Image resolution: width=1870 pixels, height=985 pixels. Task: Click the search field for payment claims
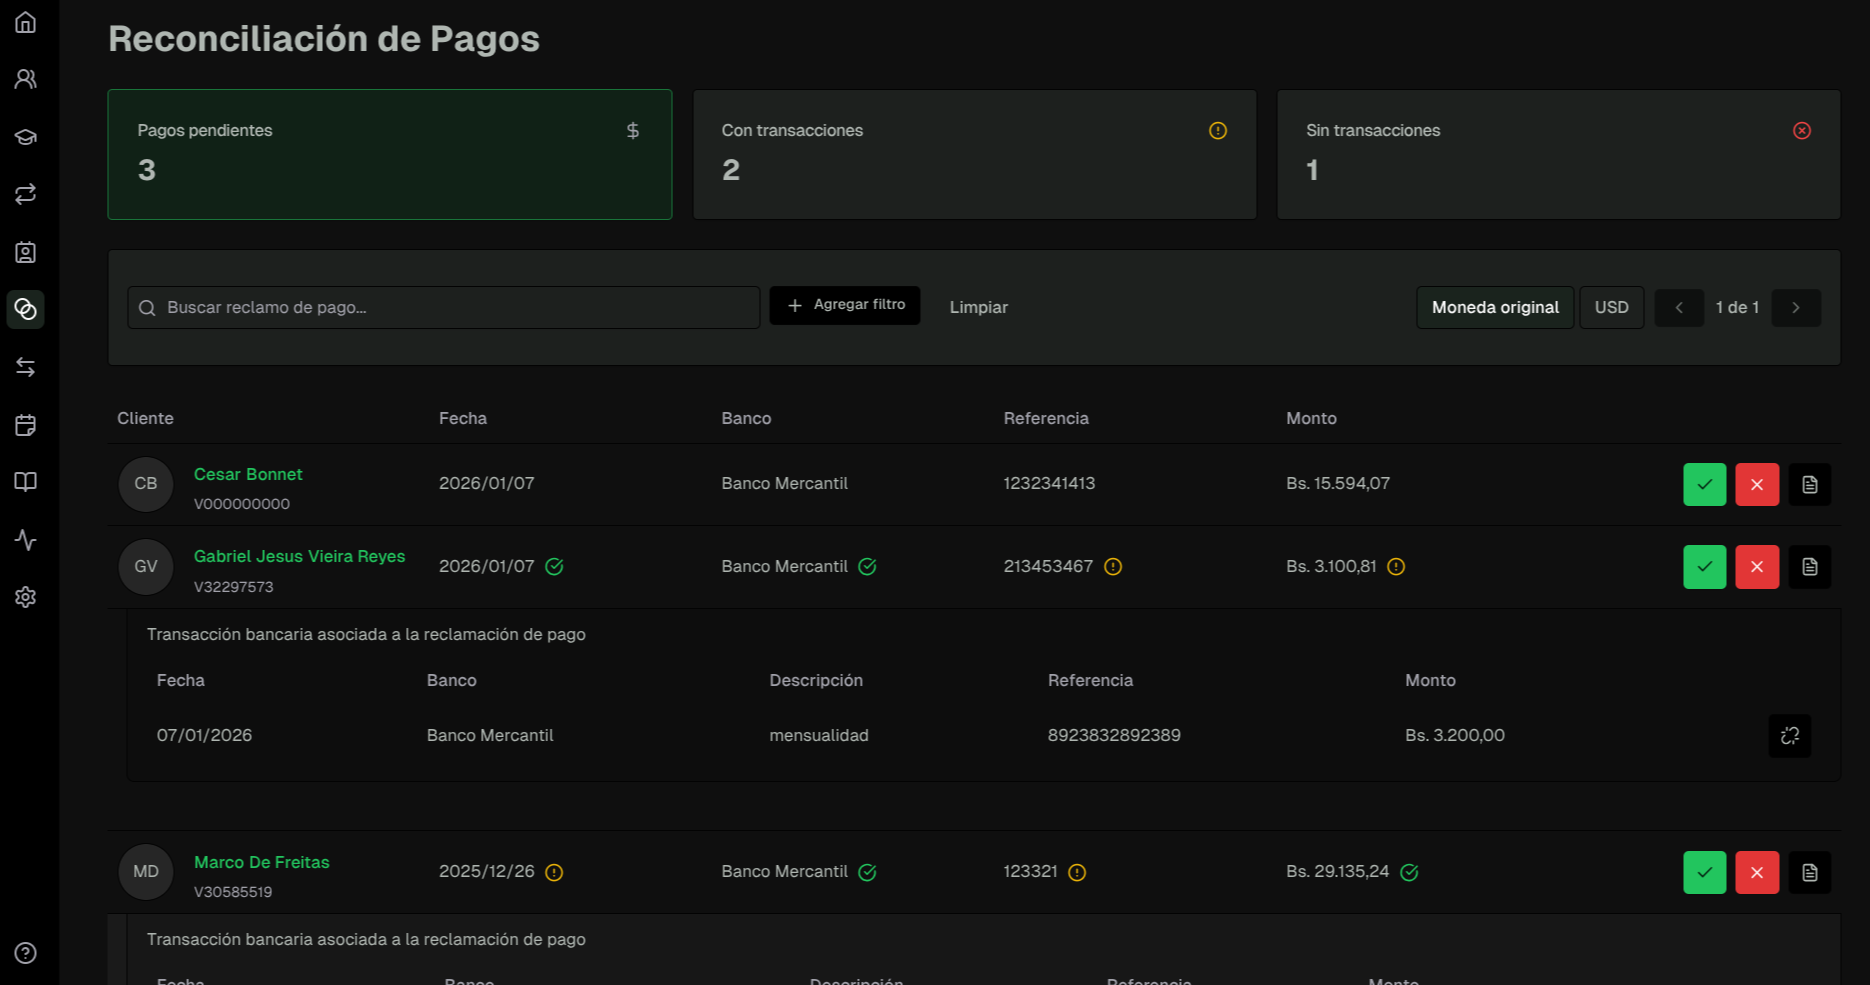[443, 307]
